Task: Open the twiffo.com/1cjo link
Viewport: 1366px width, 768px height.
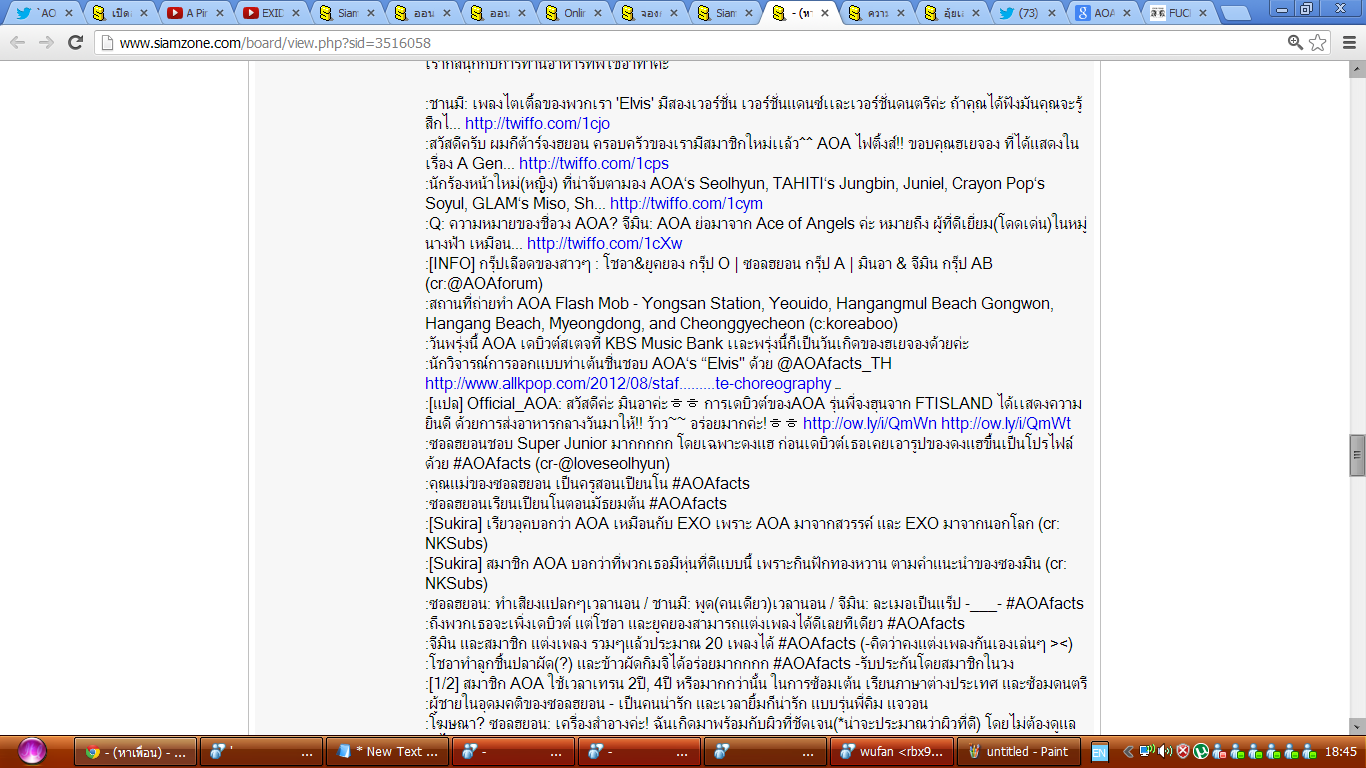Action: coord(537,124)
